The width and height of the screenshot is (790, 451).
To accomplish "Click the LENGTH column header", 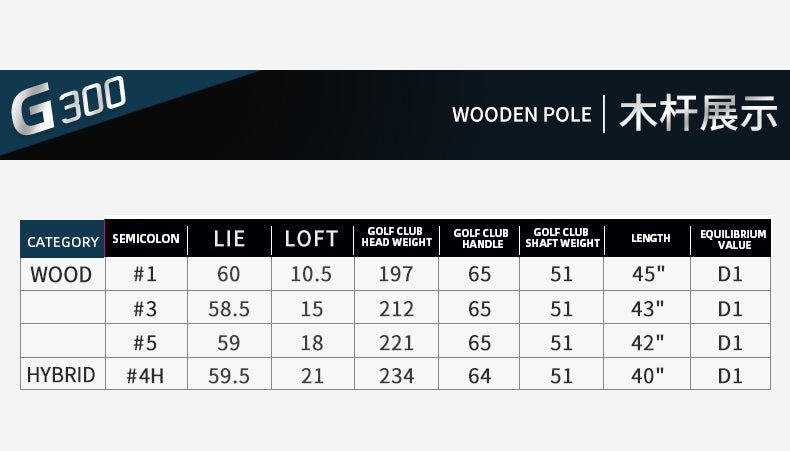I will tap(650, 239).
